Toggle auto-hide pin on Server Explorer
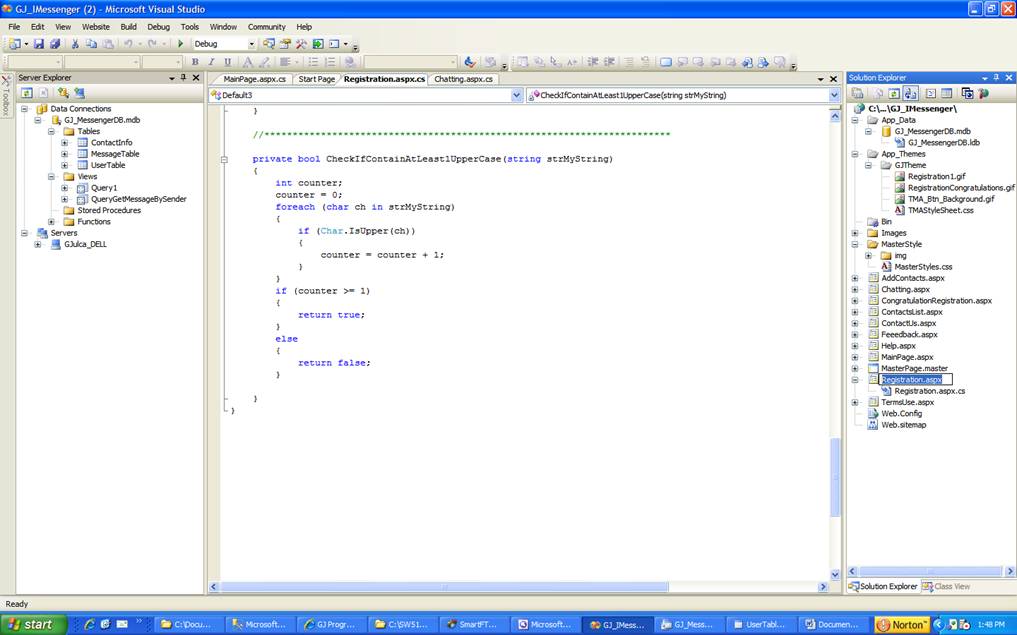This screenshot has height=635, width=1017. click(x=183, y=78)
